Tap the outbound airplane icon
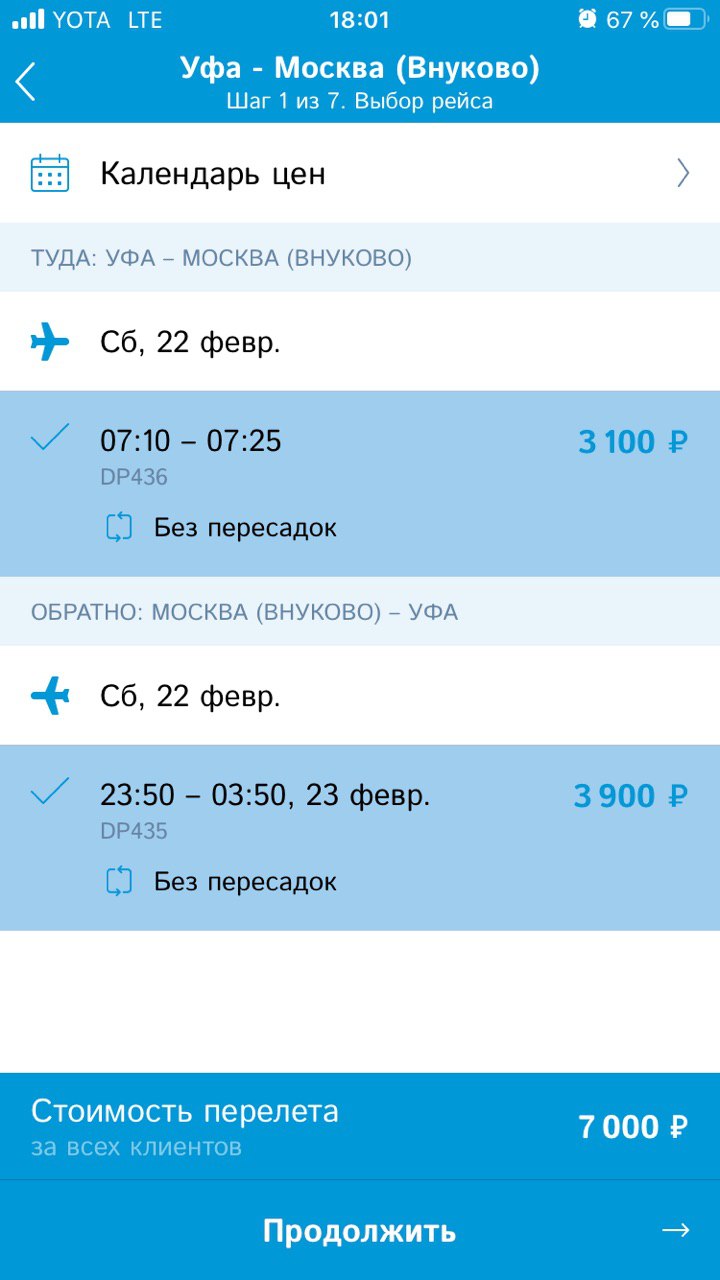The image size is (720, 1280). click(x=50, y=343)
